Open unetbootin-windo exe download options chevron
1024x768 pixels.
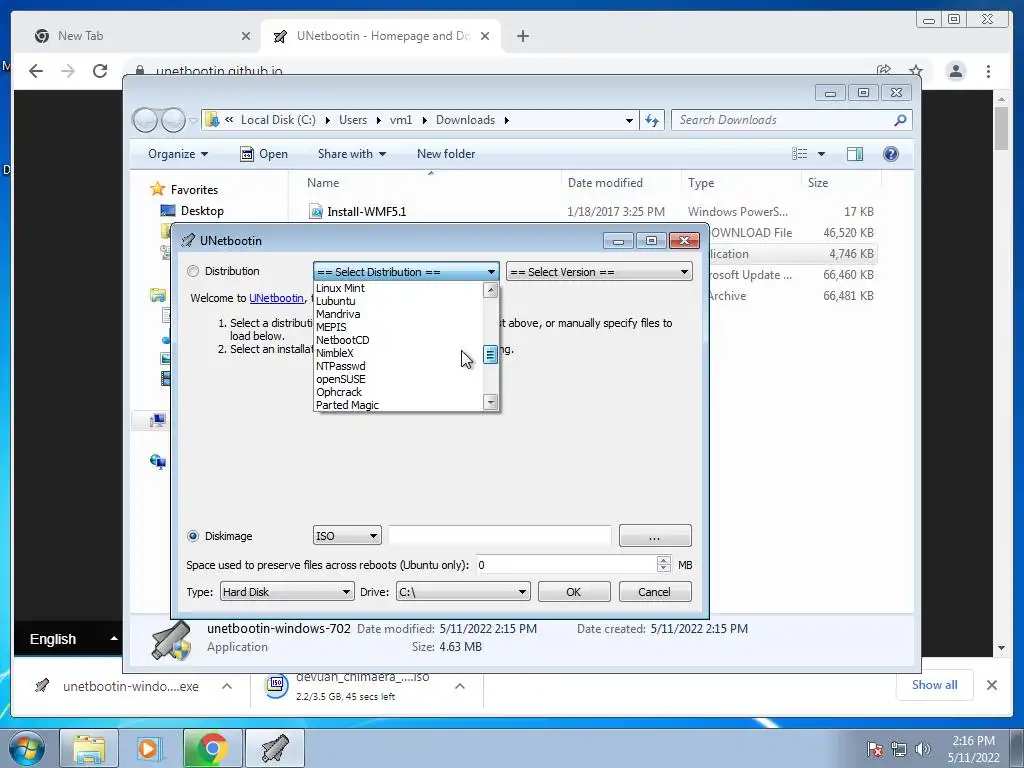(x=227, y=686)
